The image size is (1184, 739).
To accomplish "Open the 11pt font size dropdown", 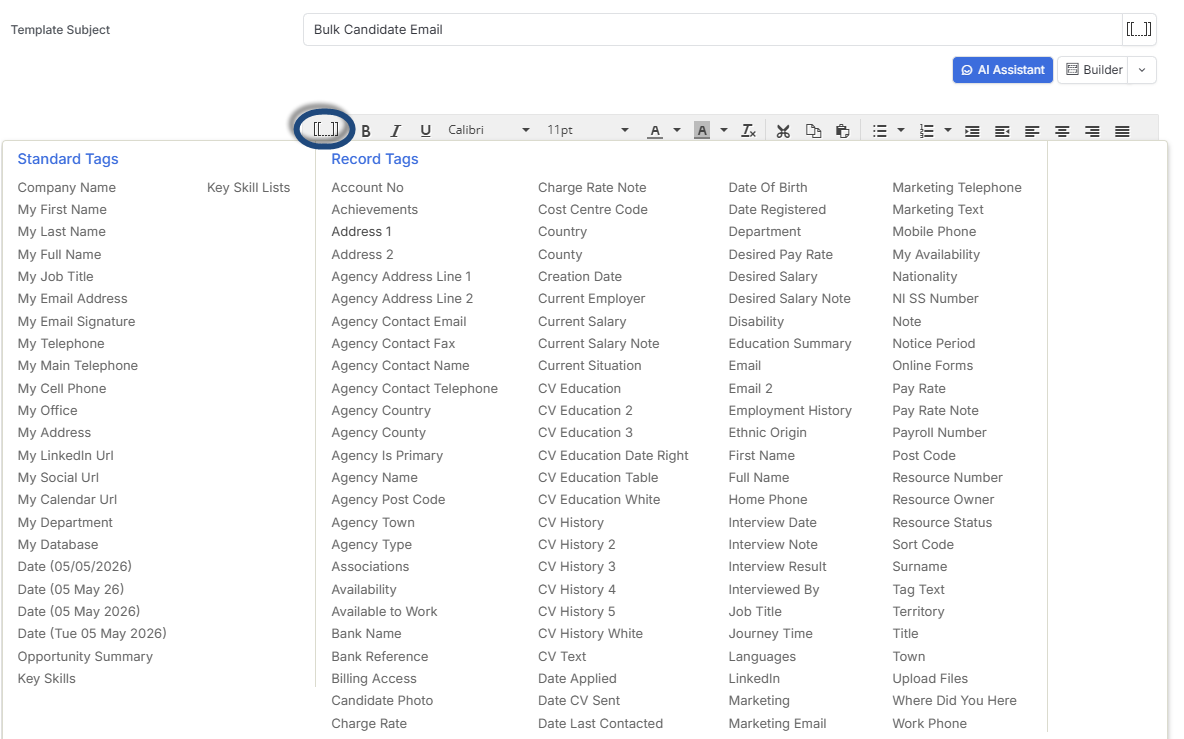I will 587,130.
